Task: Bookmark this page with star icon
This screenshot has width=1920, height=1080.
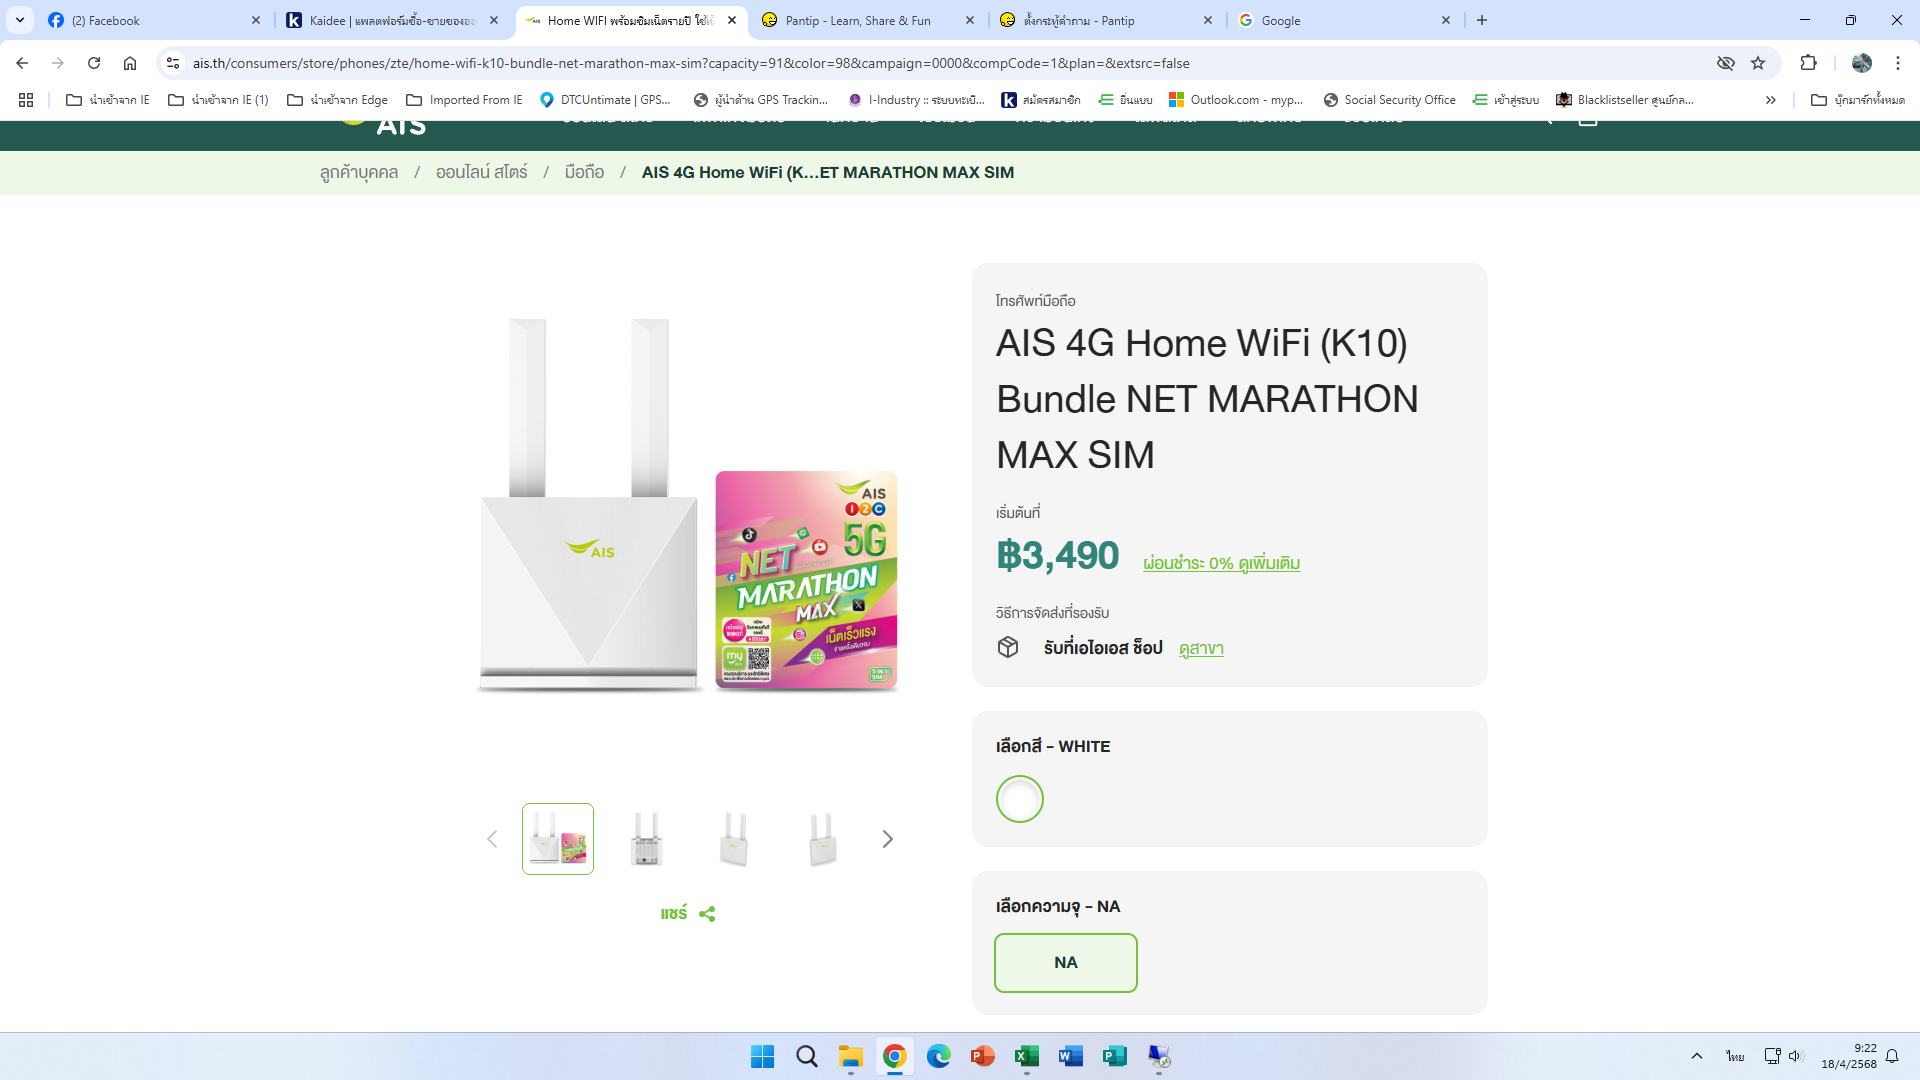Action: 1758,63
